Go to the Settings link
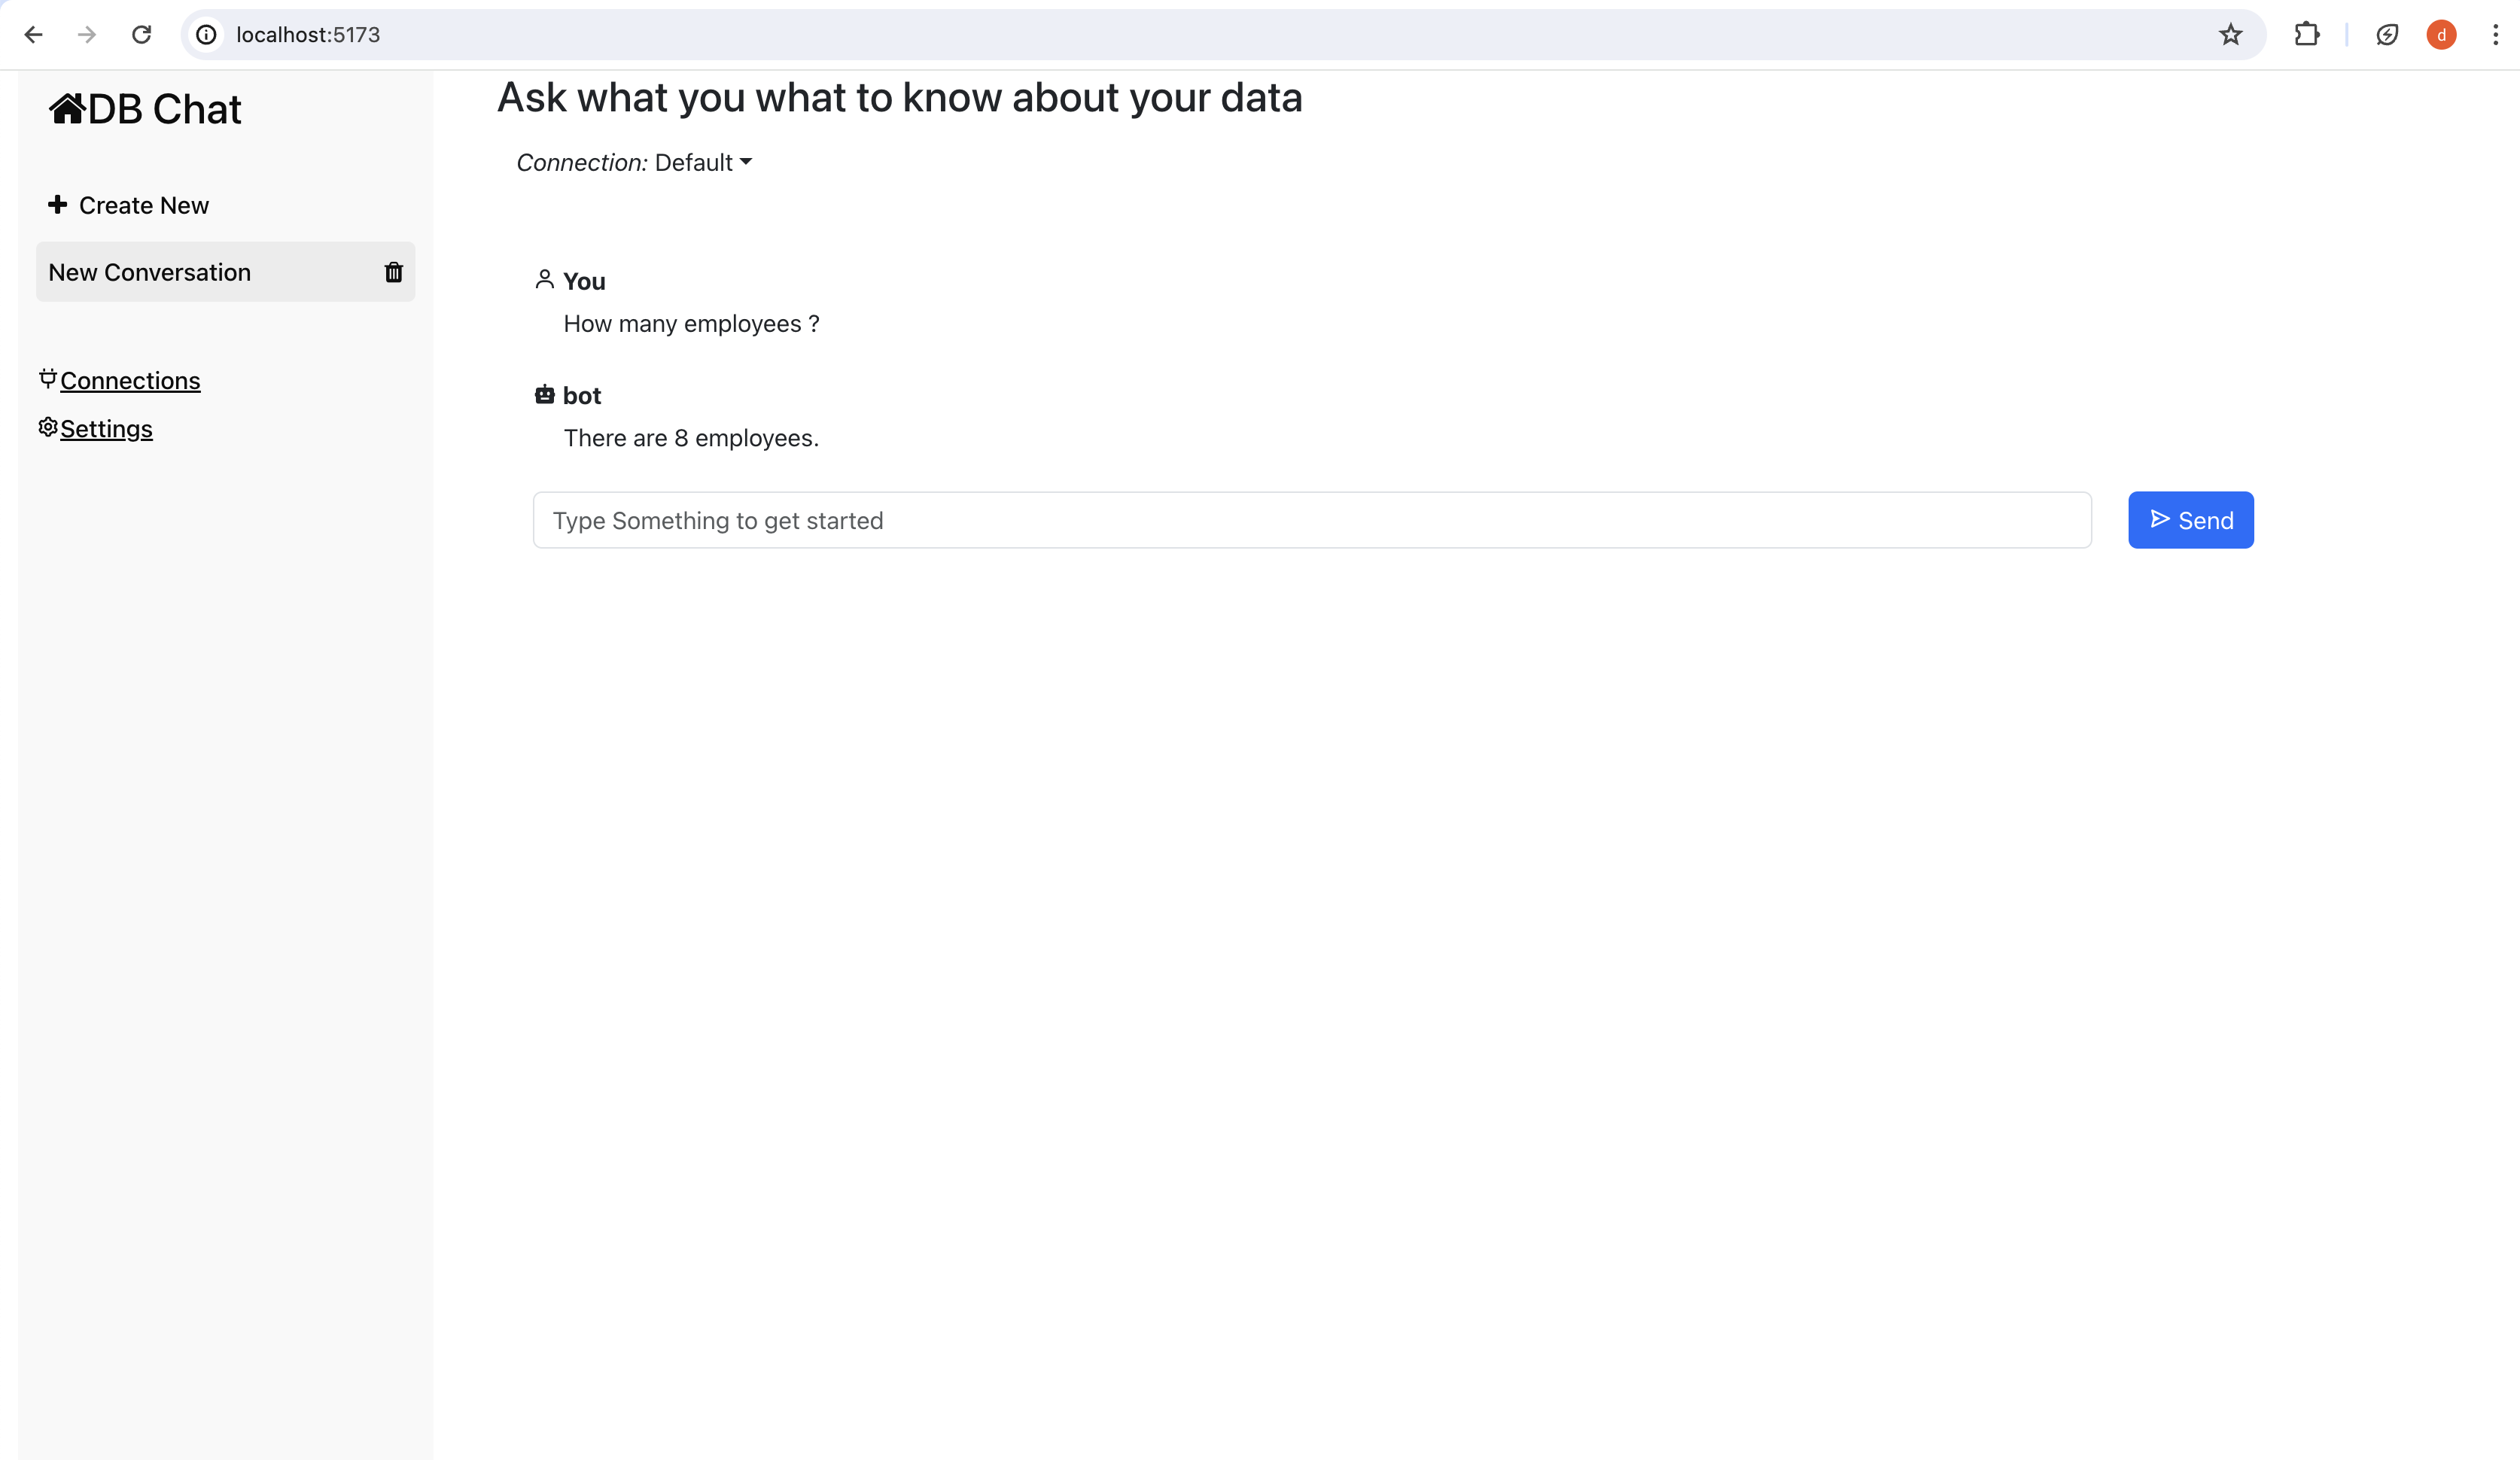The width and height of the screenshot is (2520, 1460). pos(106,429)
